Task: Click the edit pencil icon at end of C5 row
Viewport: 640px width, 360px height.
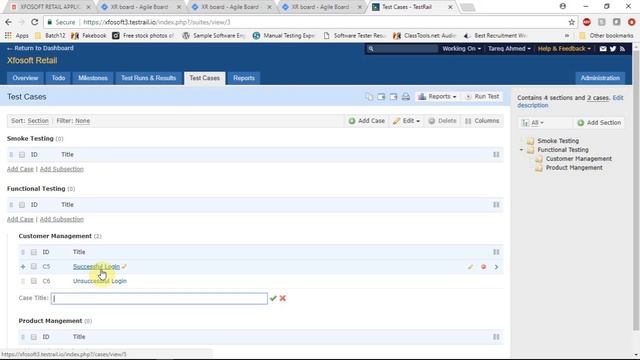Action: tap(471, 267)
